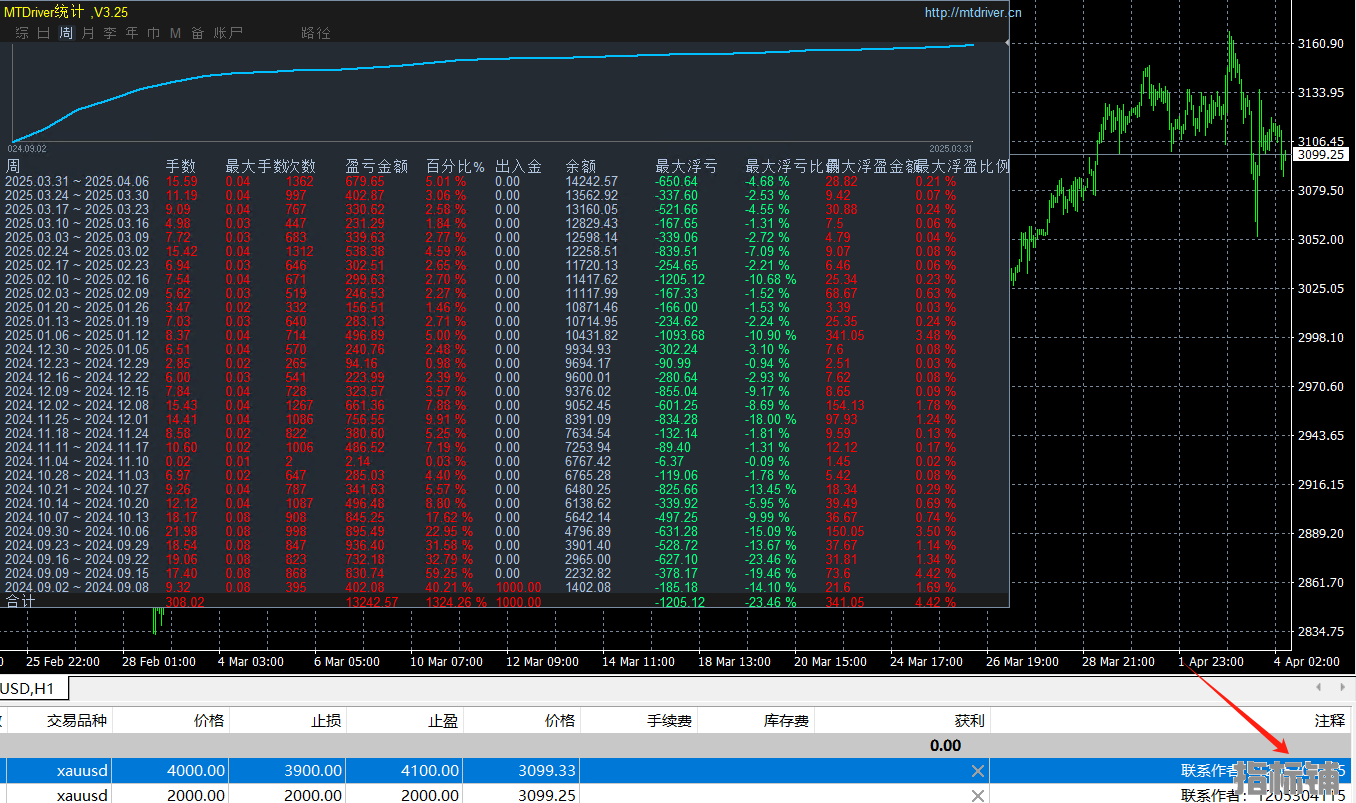Click the small arrow marker beside price scale
1356x803 pixels.
point(1007,43)
